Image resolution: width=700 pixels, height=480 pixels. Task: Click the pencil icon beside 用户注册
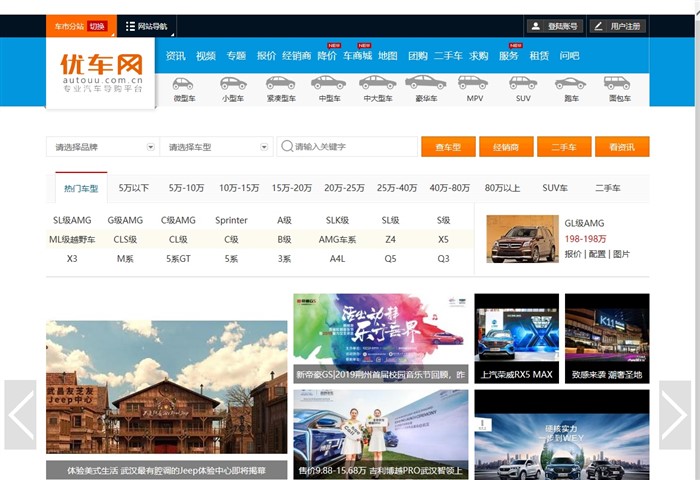[598, 26]
